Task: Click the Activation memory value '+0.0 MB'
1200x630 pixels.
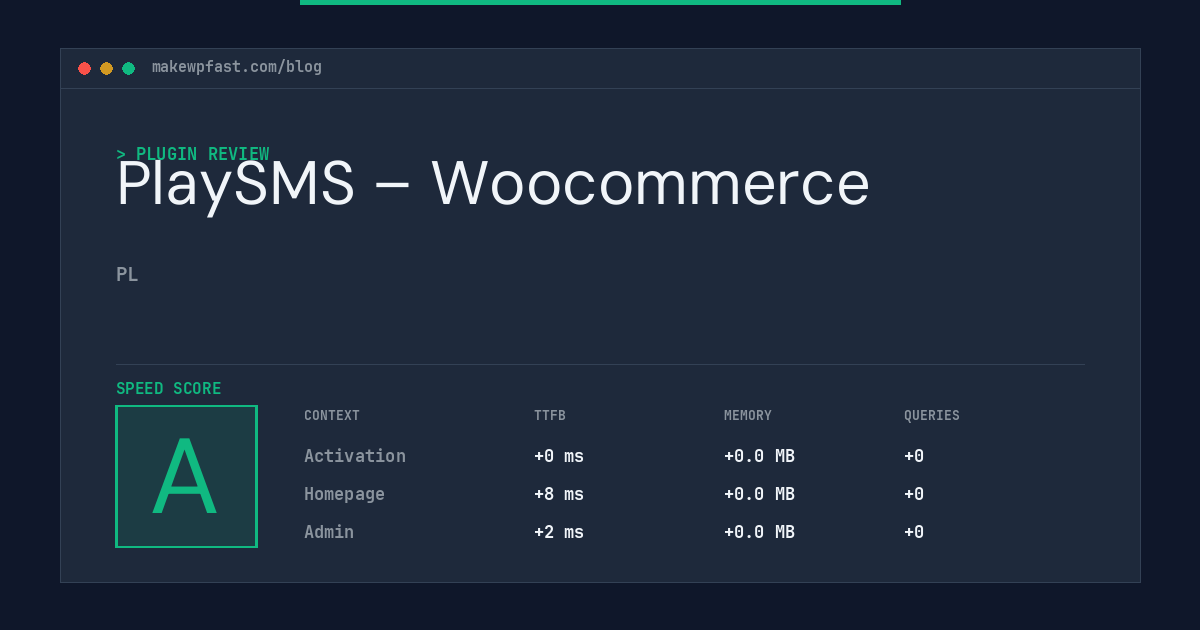Action: 759,456
